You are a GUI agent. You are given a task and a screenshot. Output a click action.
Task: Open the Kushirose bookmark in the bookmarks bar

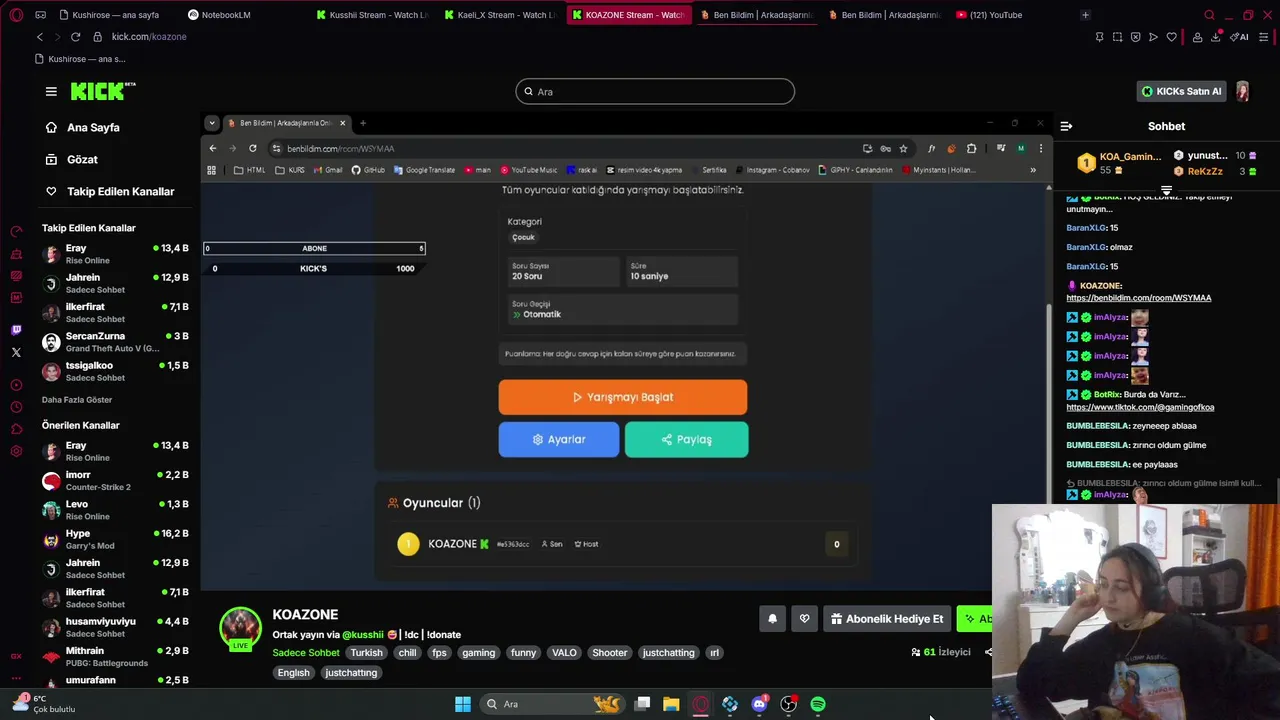coord(80,59)
